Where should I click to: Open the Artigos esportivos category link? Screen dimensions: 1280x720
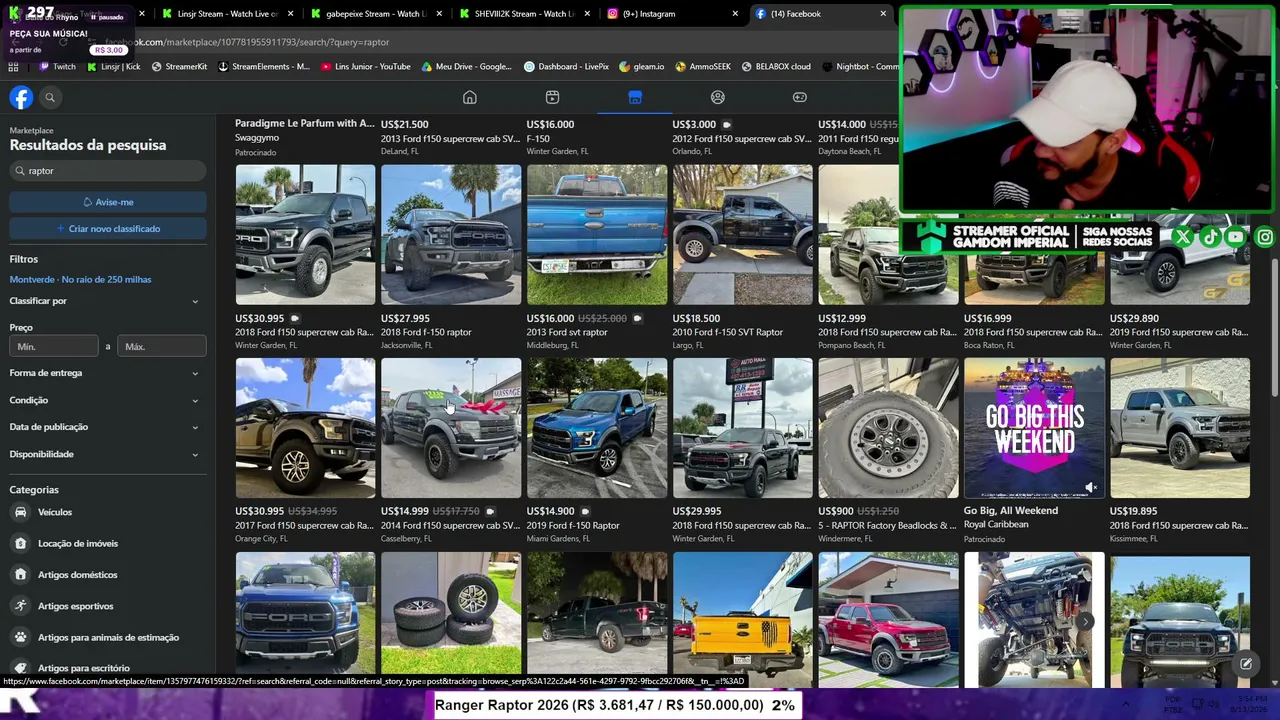coord(76,606)
